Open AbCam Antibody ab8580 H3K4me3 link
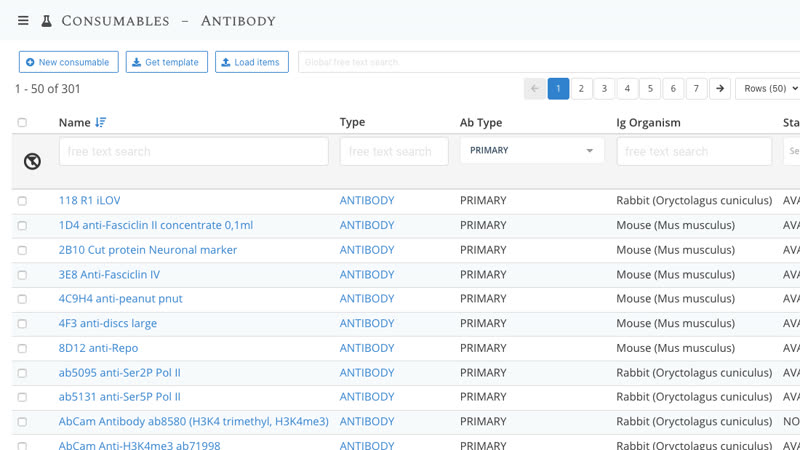 click(193, 421)
